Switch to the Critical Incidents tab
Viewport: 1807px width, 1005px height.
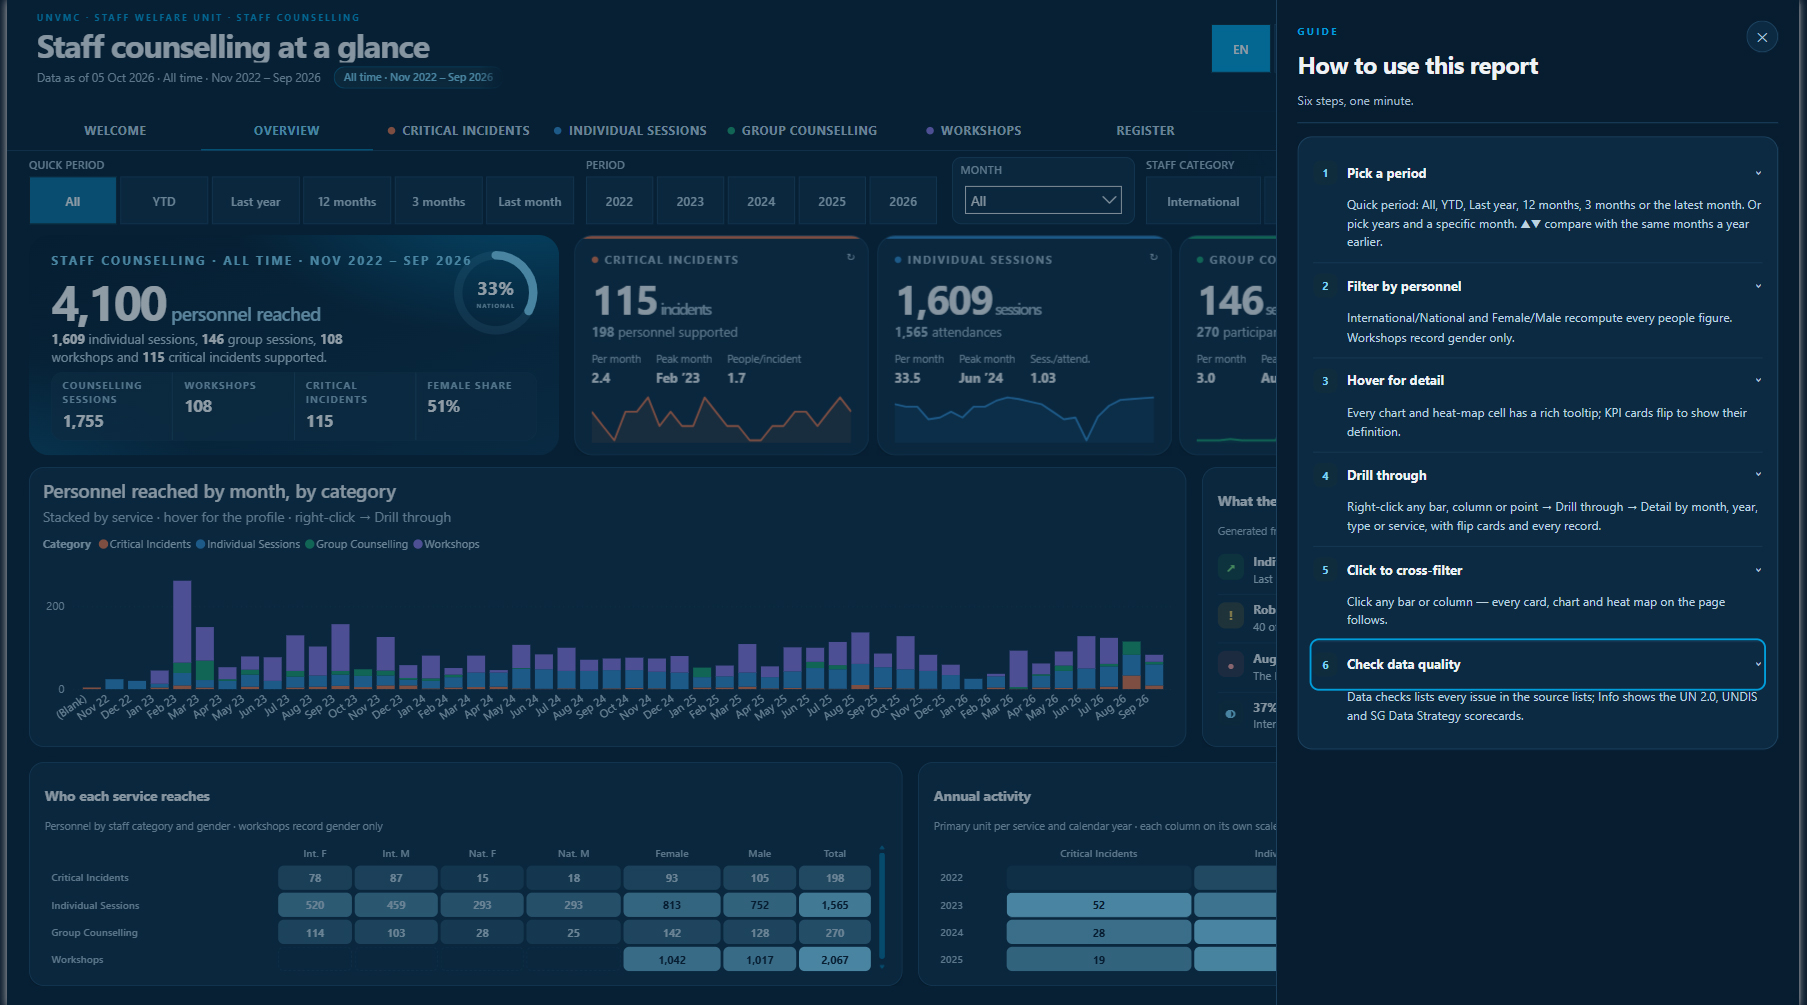459,131
